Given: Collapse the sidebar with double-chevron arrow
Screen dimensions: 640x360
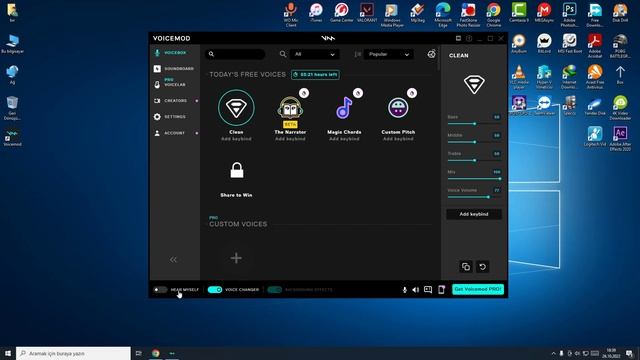Looking at the screenshot, I should coord(173,260).
